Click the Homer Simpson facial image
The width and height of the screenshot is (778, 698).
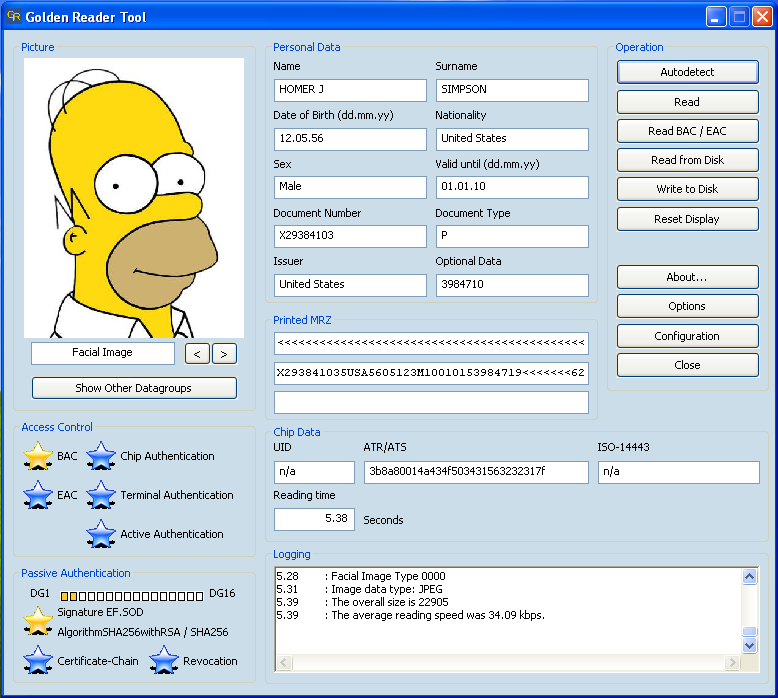134,198
